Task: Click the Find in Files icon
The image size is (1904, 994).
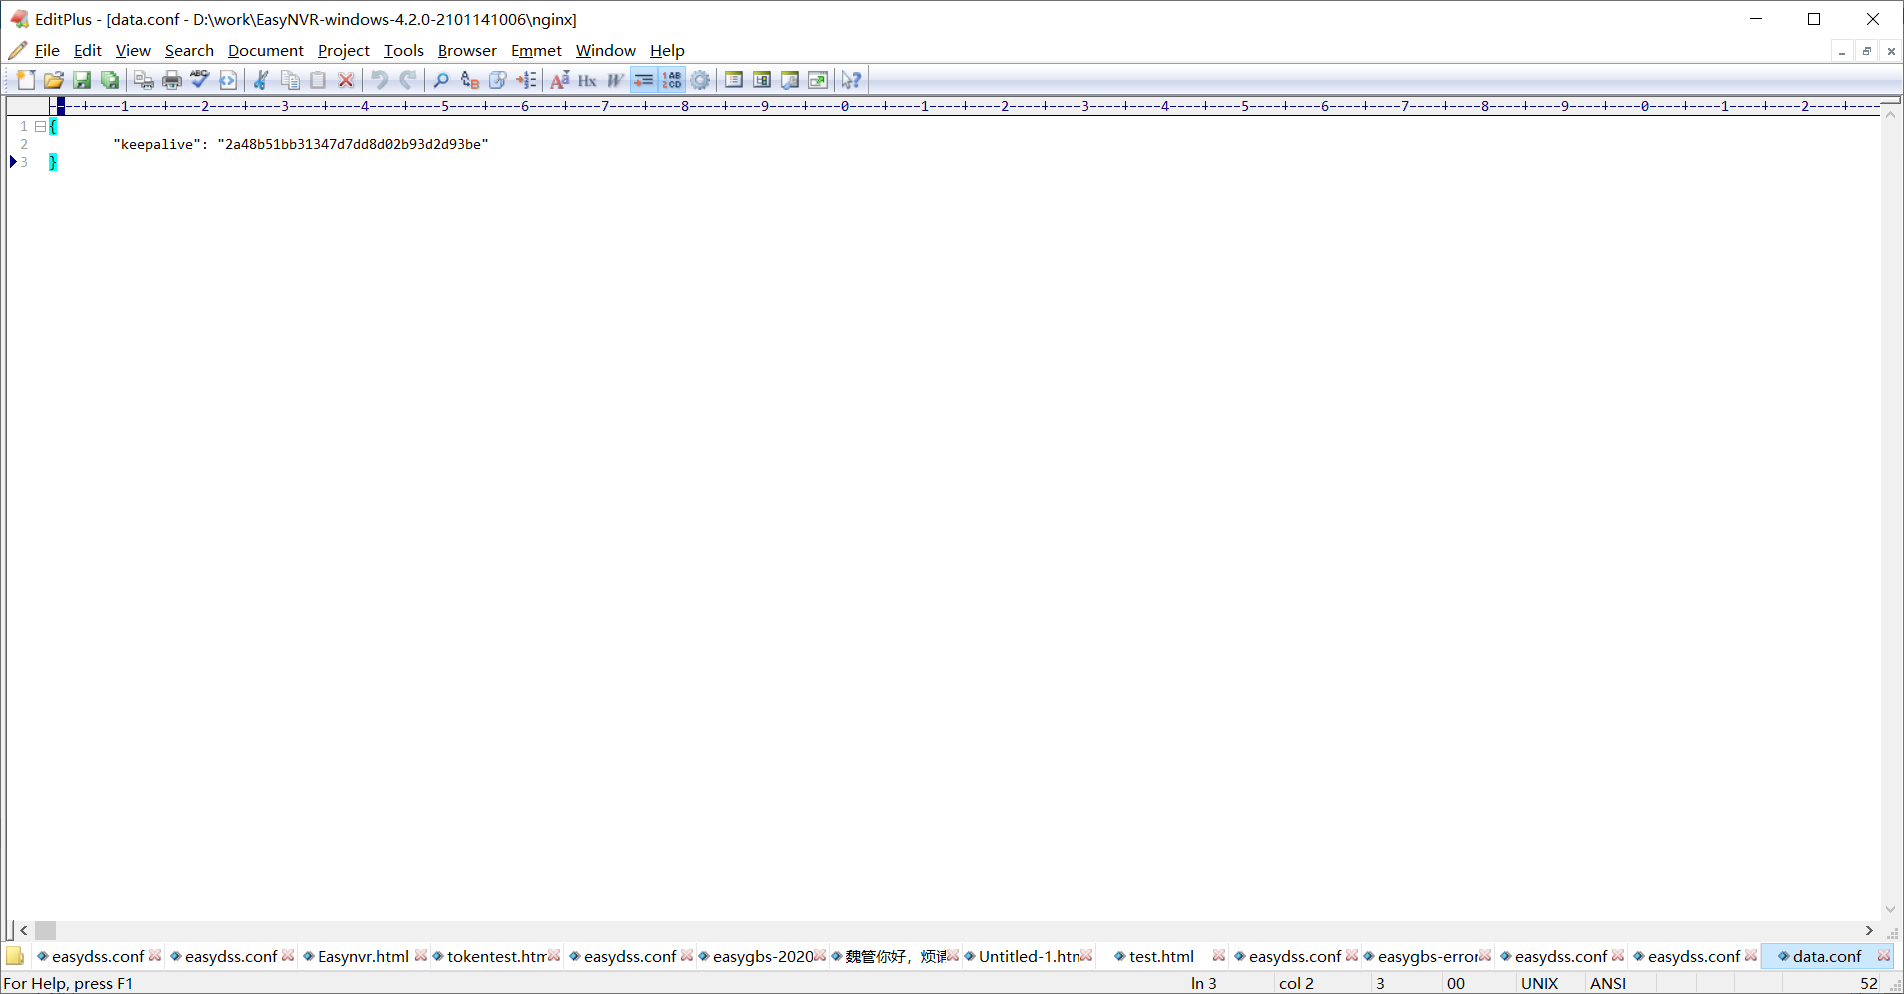Action: click(497, 80)
